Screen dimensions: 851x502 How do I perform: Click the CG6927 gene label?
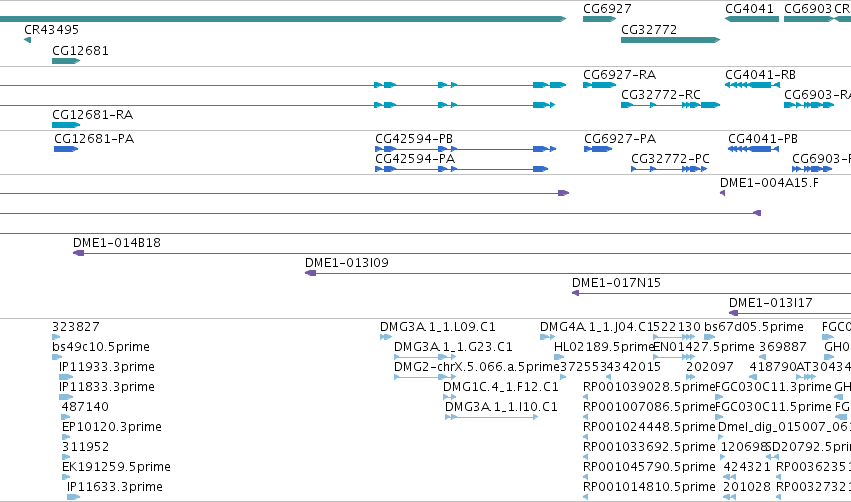coord(607,9)
